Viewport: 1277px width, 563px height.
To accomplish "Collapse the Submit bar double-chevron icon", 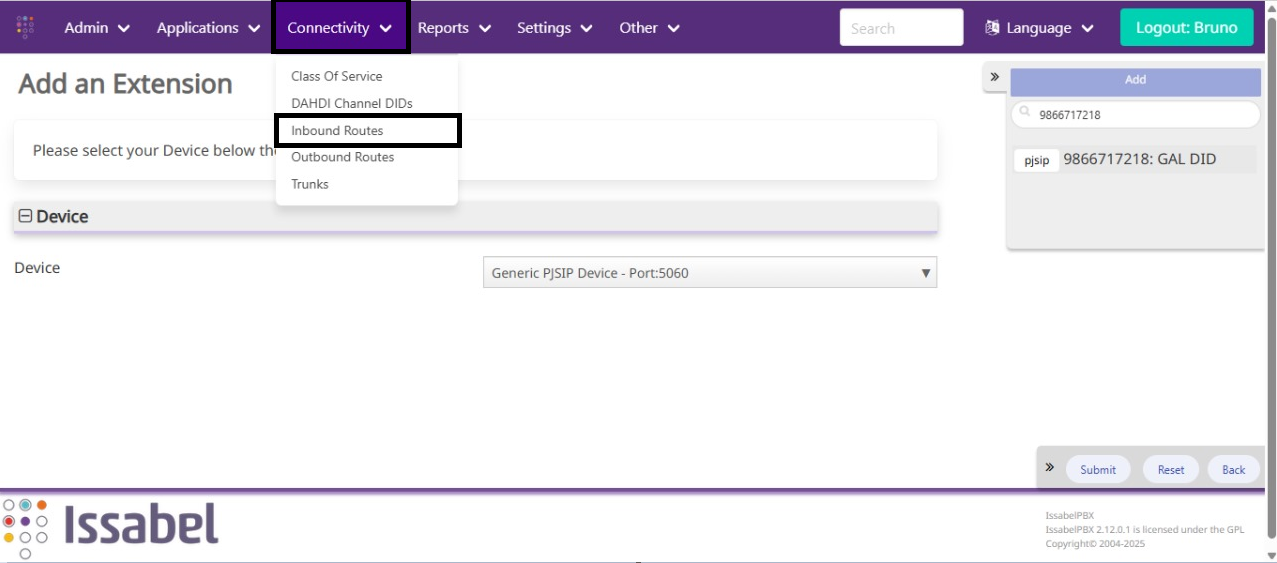I will [1050, 468].
